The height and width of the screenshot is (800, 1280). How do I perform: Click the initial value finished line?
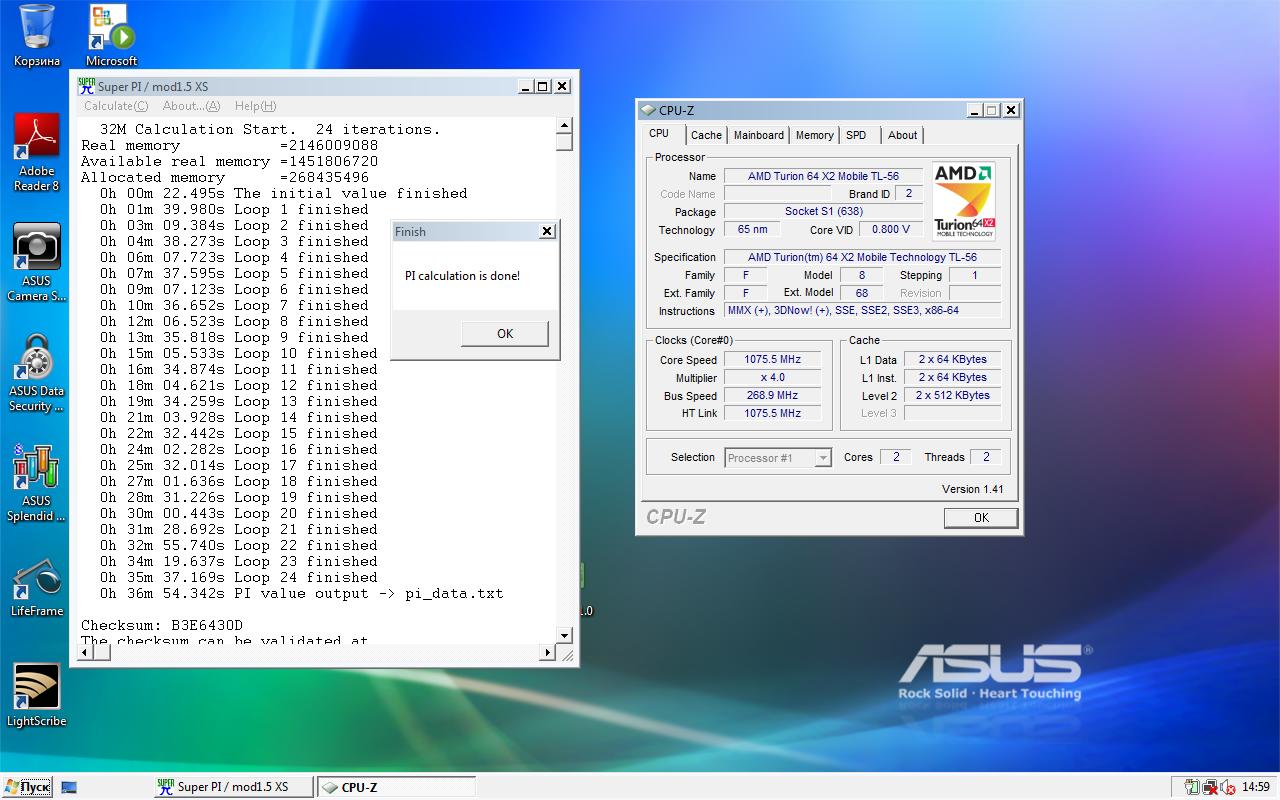tap(283, 193)
